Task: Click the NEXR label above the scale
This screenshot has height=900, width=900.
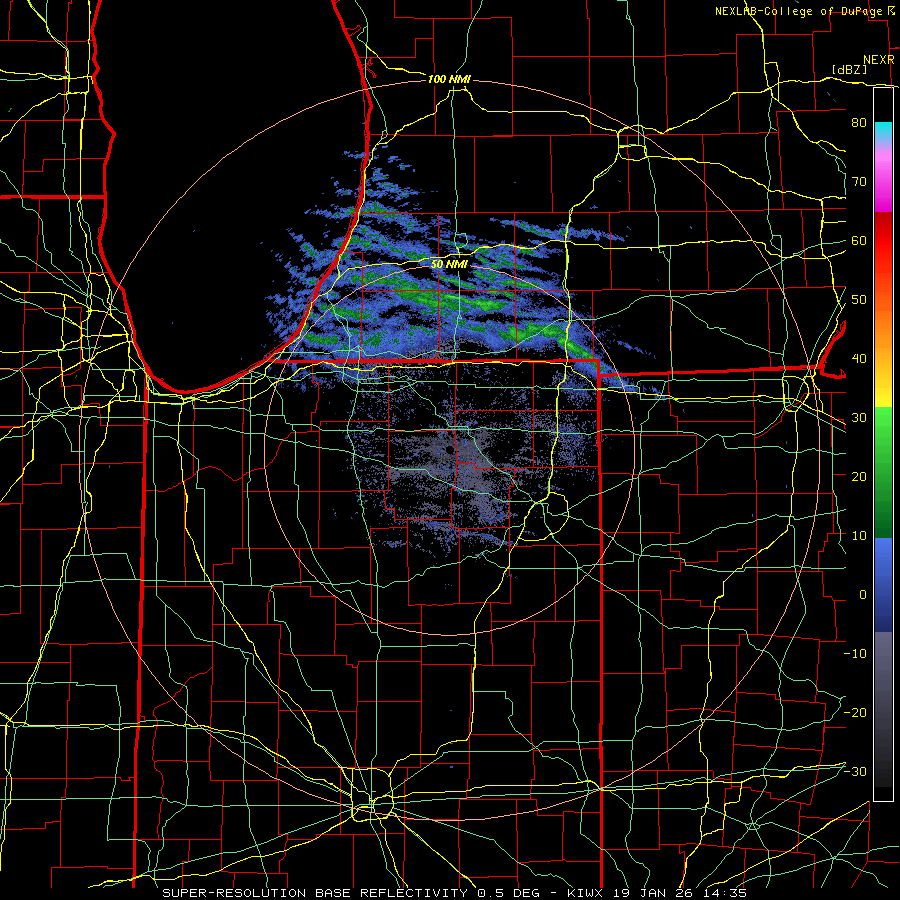Action: [878, 60]
